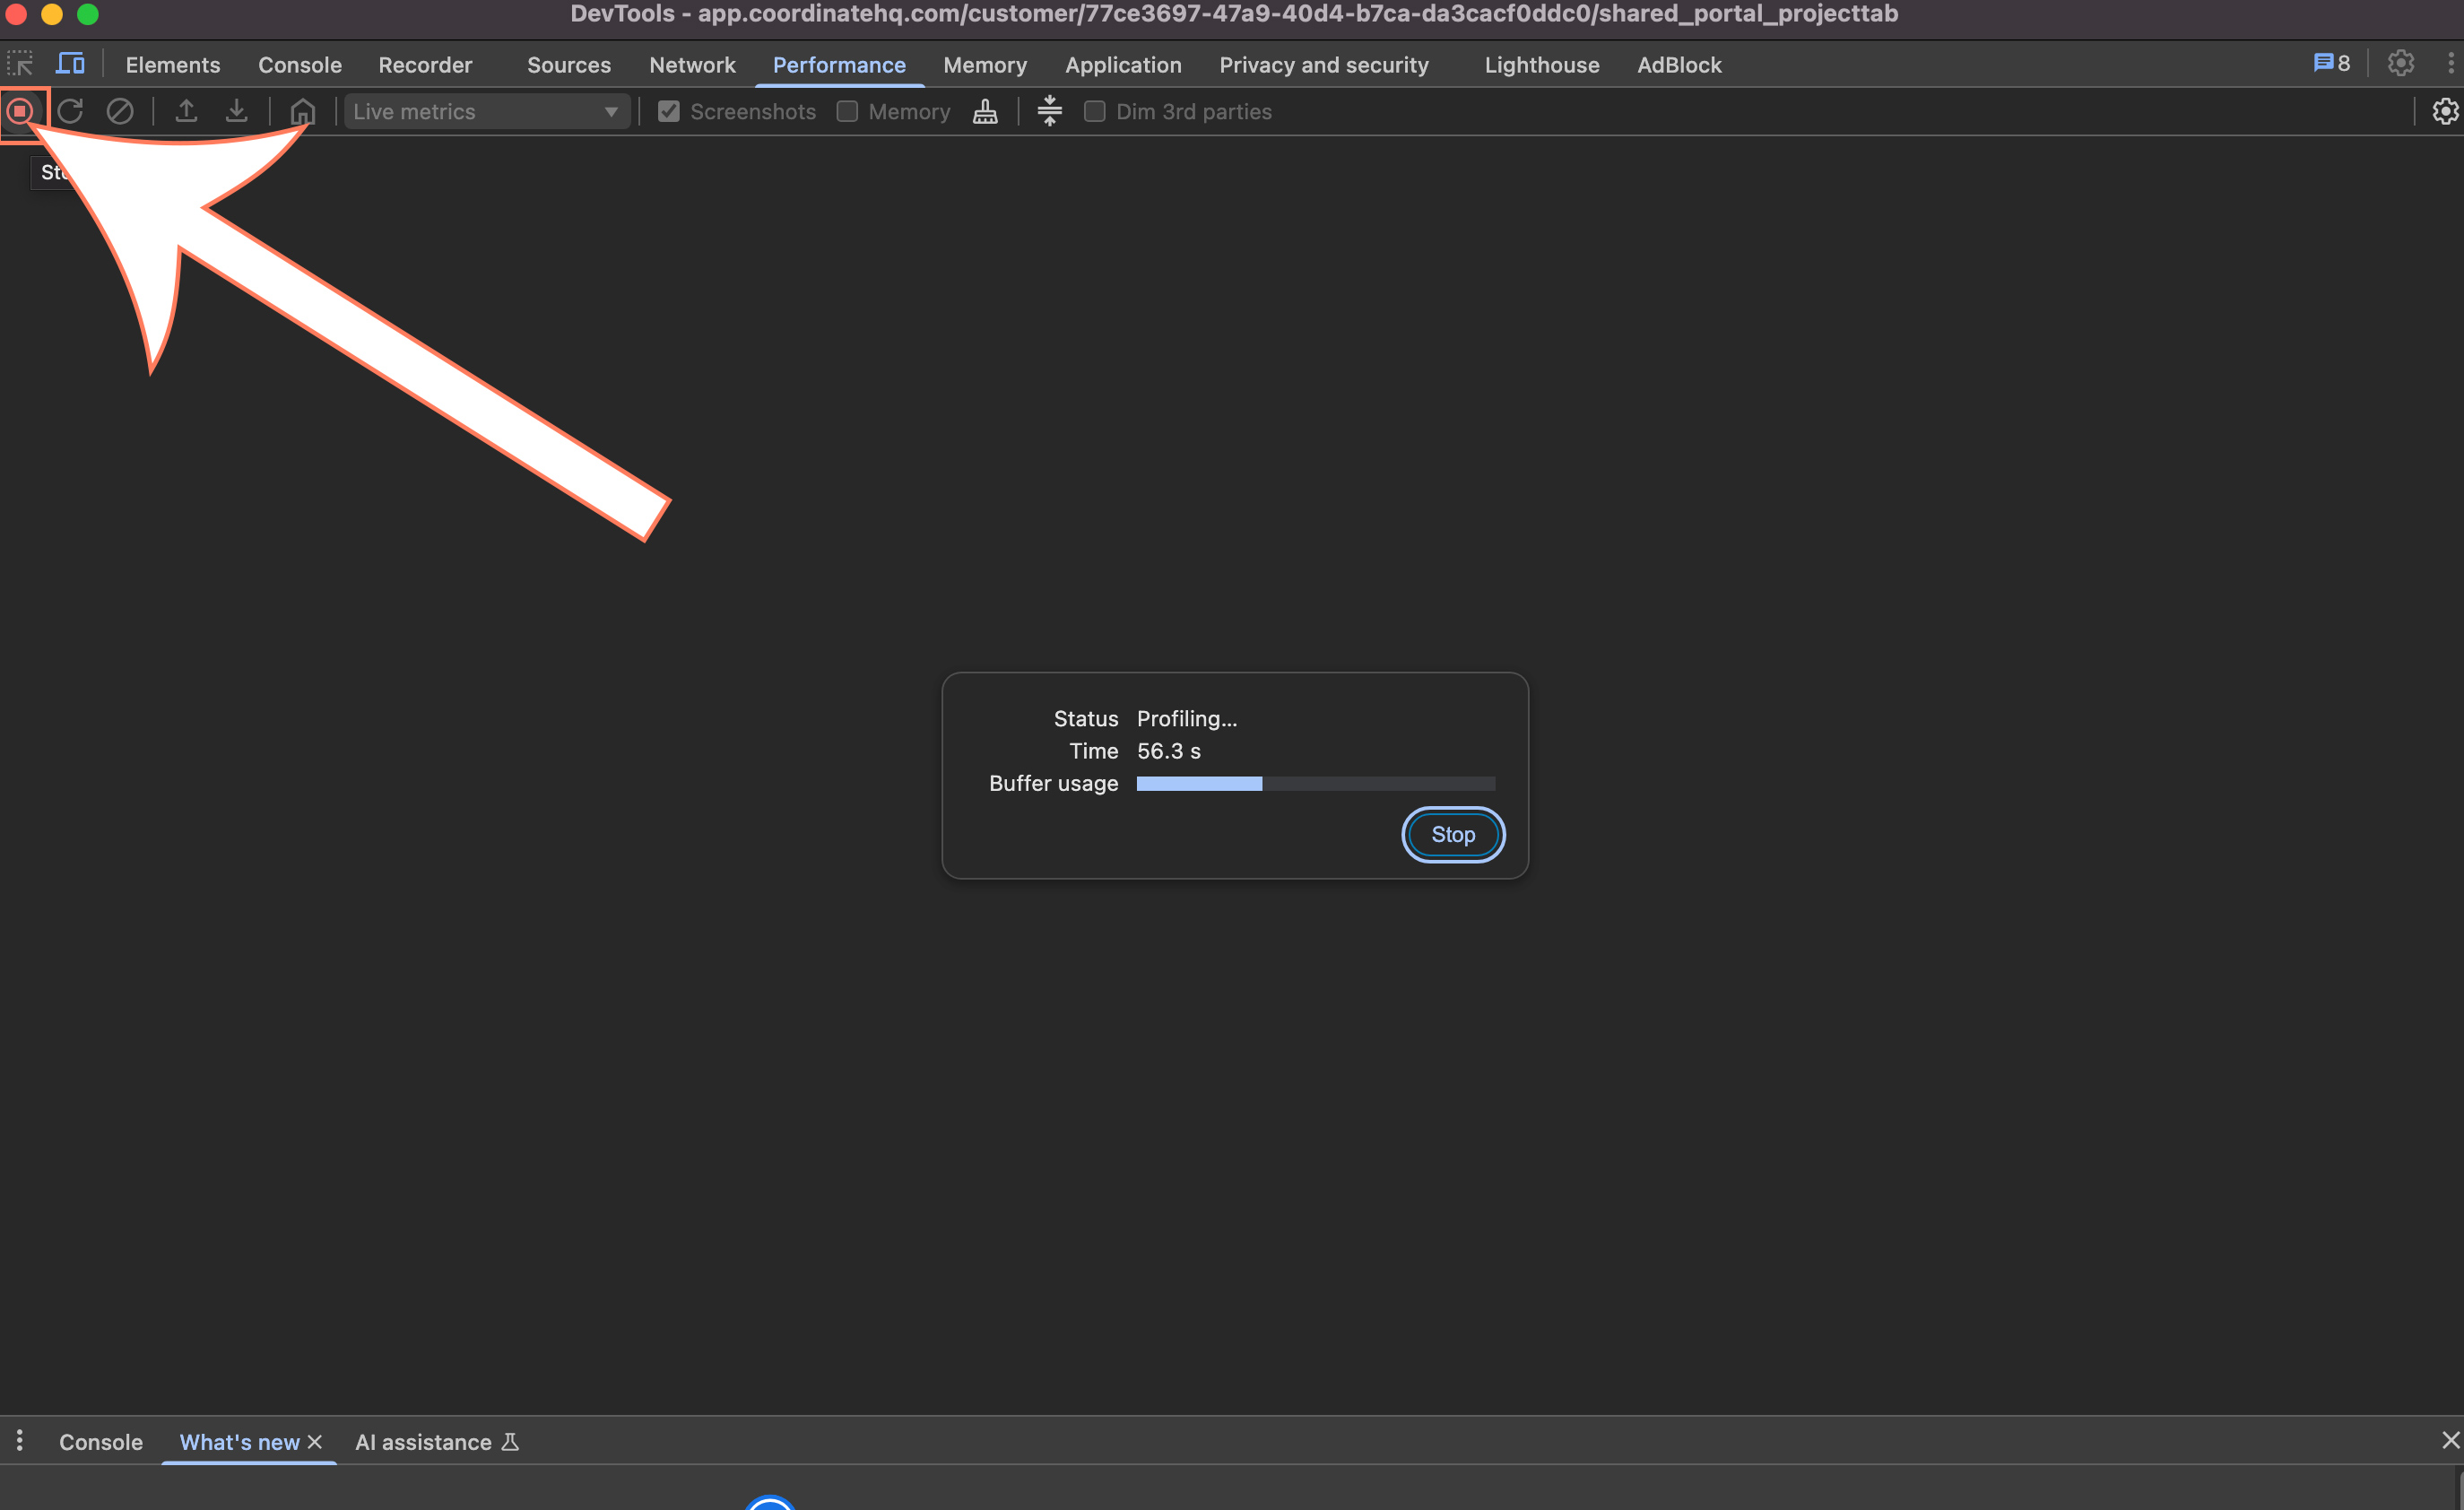Viewport: 2464px width, 1510px height.
Task: Go to the landing page home icon
Action: pos(302,111)
